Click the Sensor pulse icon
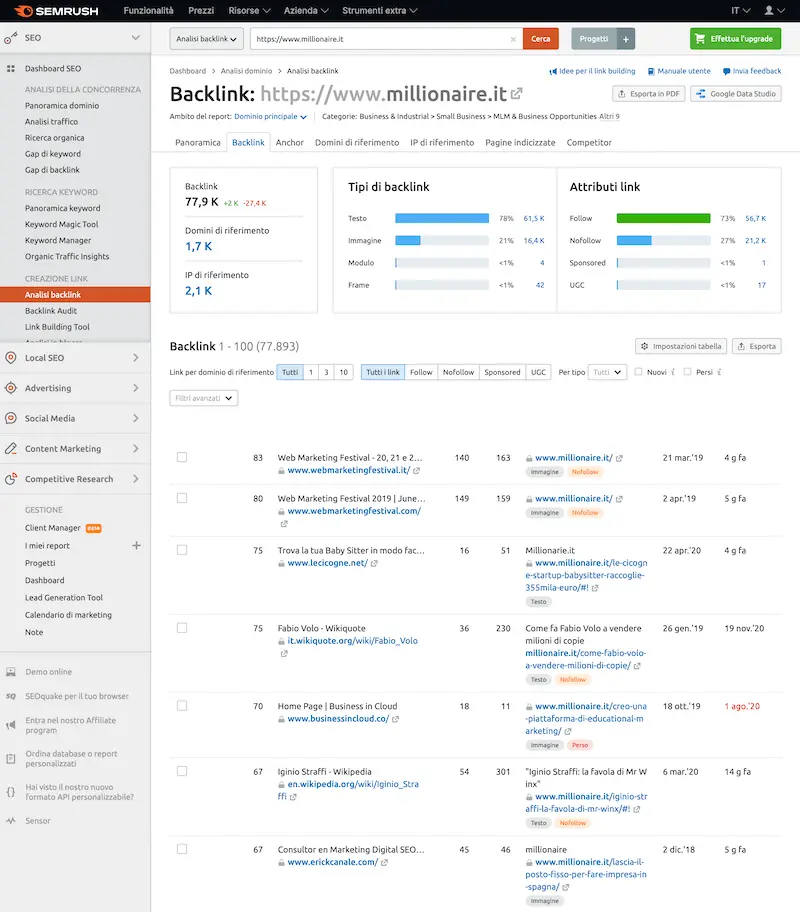This screenshot has width=800, height=912. [x=10, y=821]
